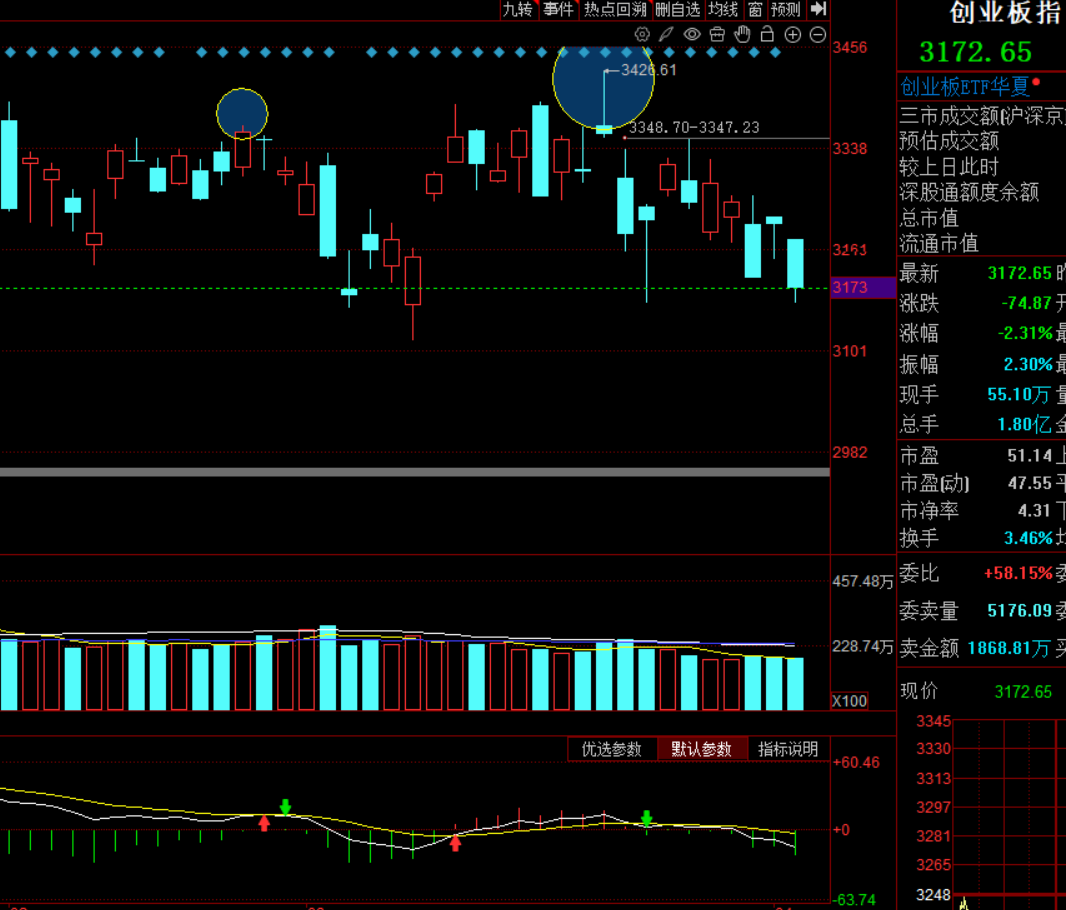Toggle the chart lock icon
This screenshot has height=910, width=1066.
pyautogui.click(x=768, y=34)
